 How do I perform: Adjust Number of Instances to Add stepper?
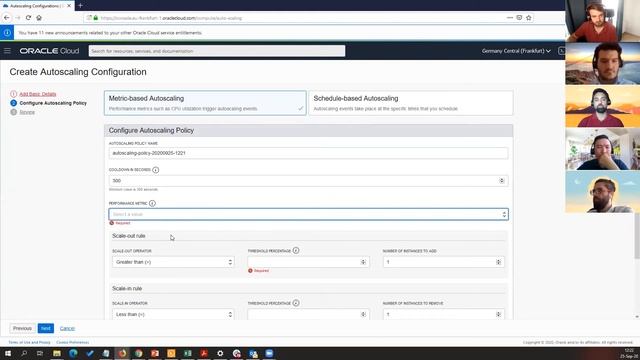point(498,262)
